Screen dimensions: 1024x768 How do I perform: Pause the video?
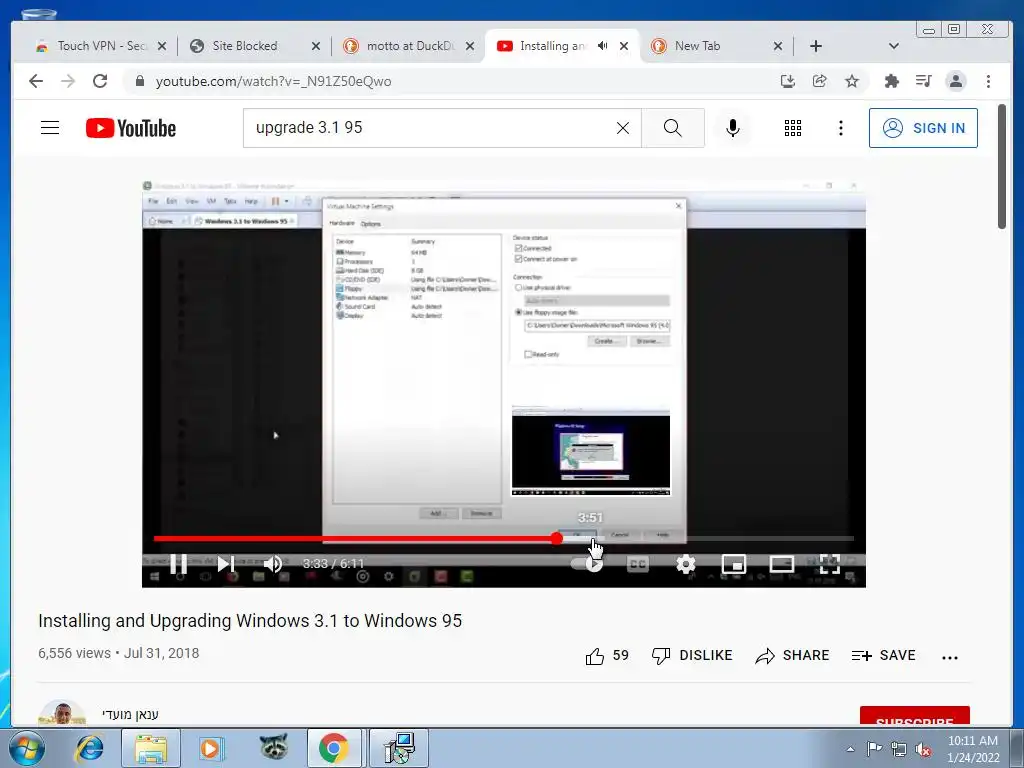pyautogui.click(x=178, y=563)
